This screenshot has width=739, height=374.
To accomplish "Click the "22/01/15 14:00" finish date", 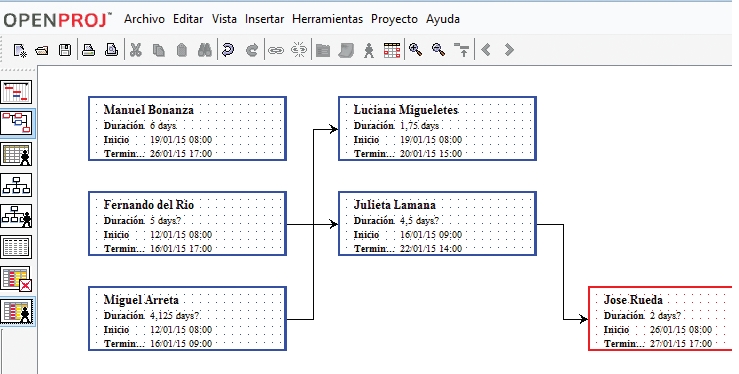I will click(x=431, y=249).
